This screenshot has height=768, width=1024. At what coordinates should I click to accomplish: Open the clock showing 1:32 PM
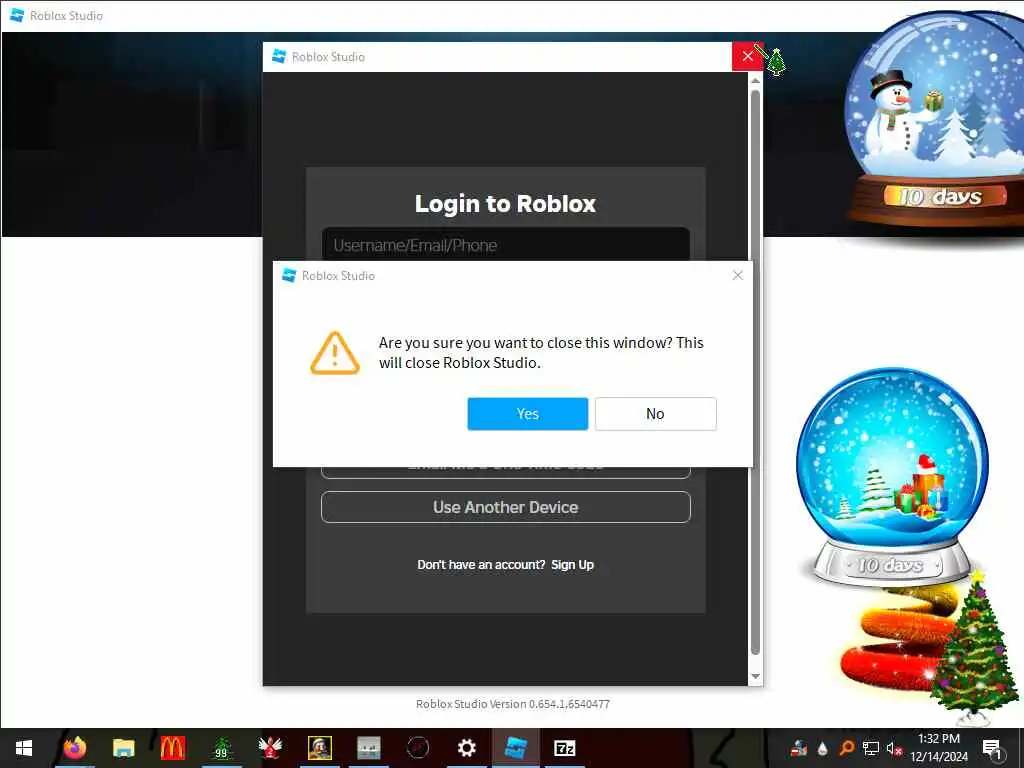click(938, 748)
